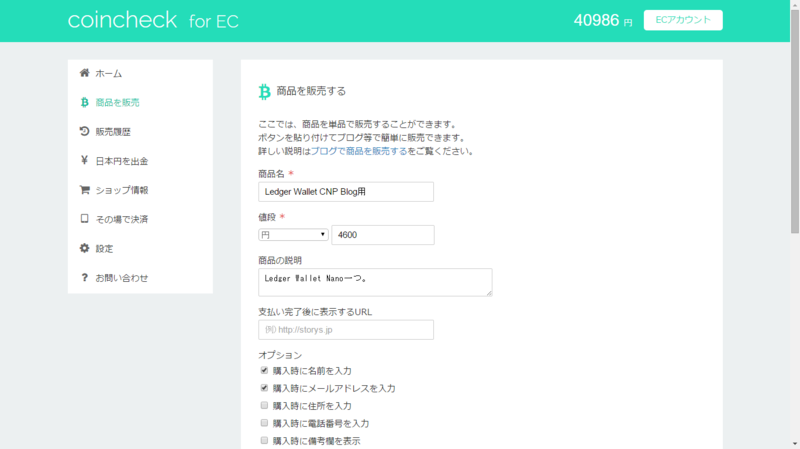This screenshot has height=449, width=800.
Task: Click the オプション section label
Action: click(x=280, y=355)
